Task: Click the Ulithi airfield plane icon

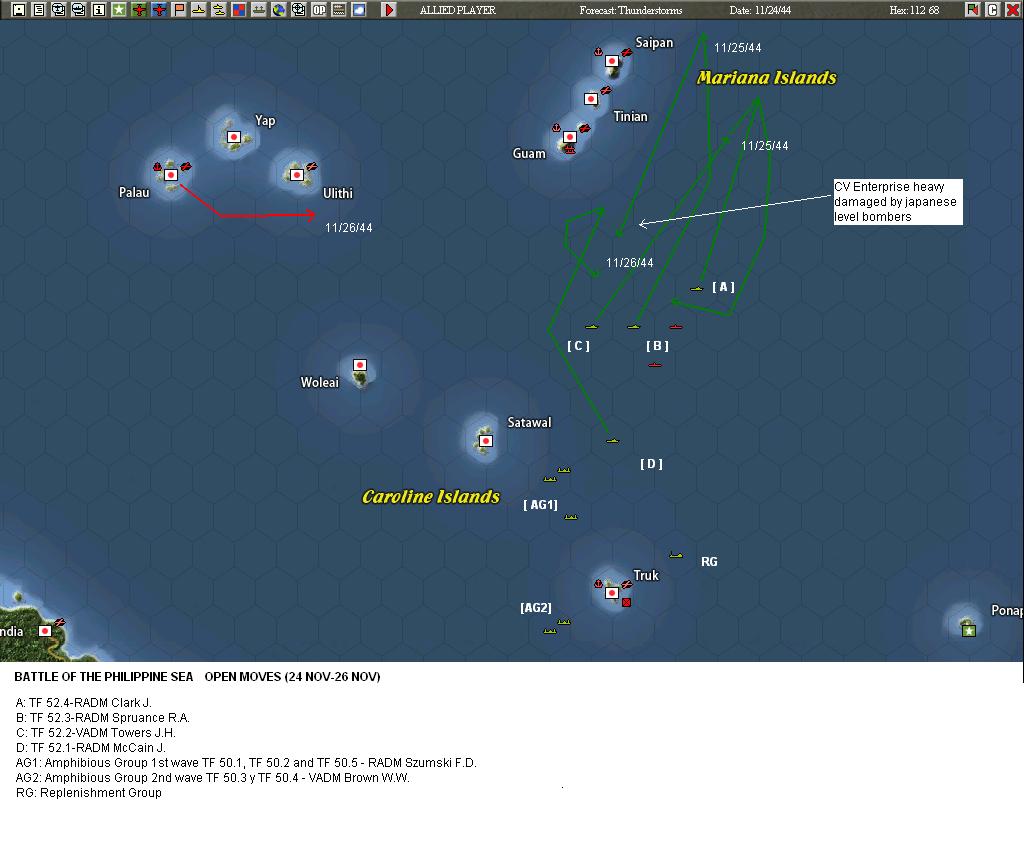Action: tap(312, 167)
